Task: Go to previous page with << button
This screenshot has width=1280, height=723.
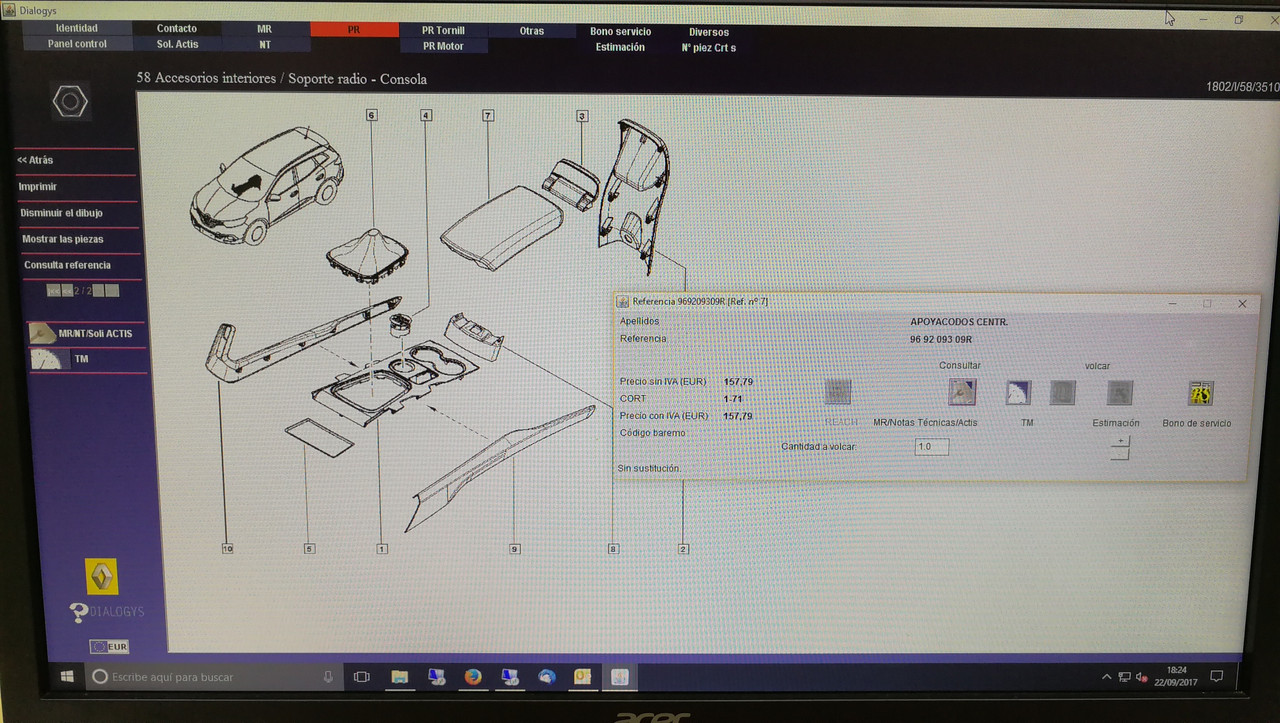Action: click(x=67, y=290)
